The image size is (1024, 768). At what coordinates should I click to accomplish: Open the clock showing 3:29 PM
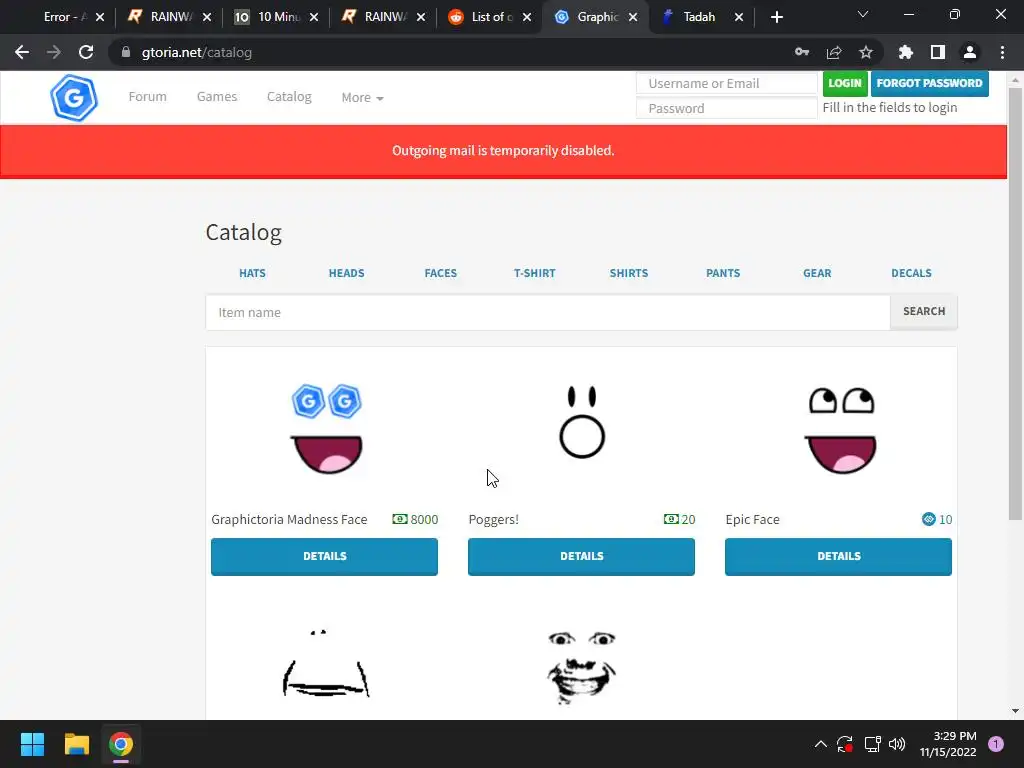(948, 744)
